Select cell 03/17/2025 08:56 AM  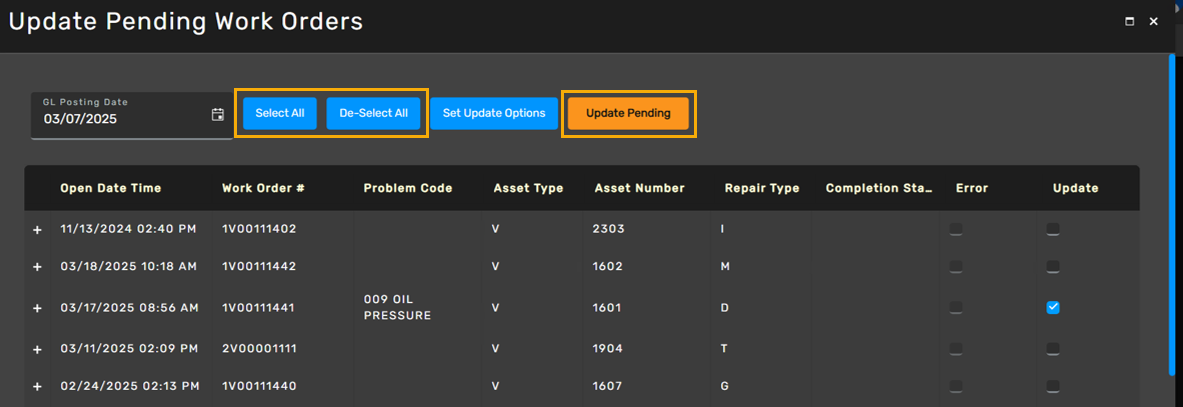click(x=129, y=307)
